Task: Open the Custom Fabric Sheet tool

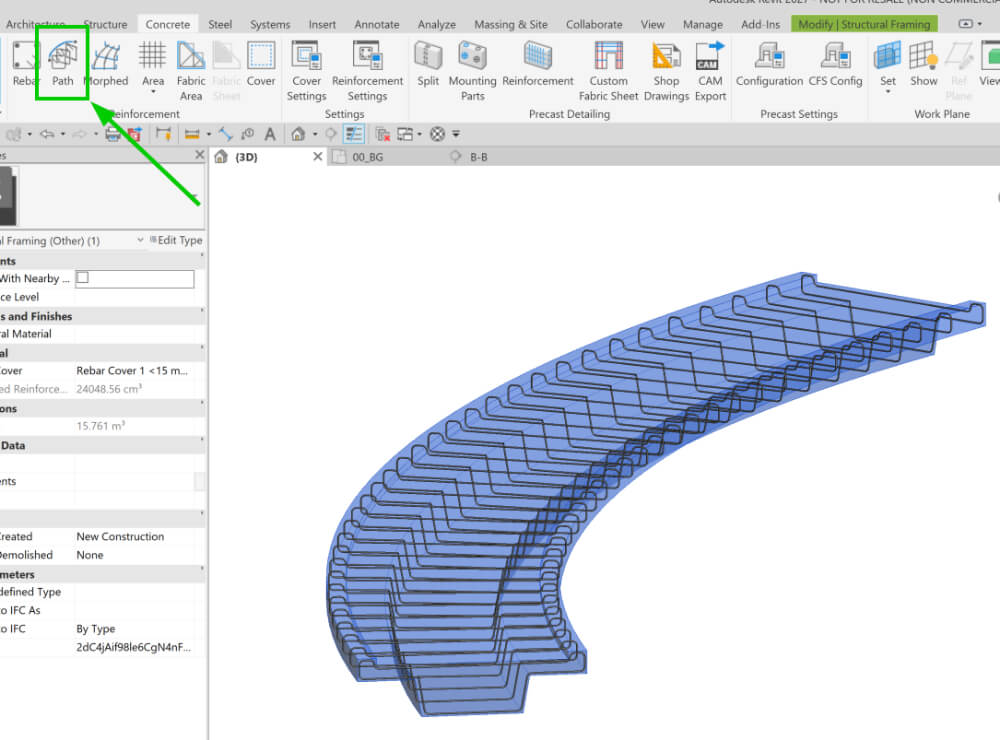Action: point(608,71)
